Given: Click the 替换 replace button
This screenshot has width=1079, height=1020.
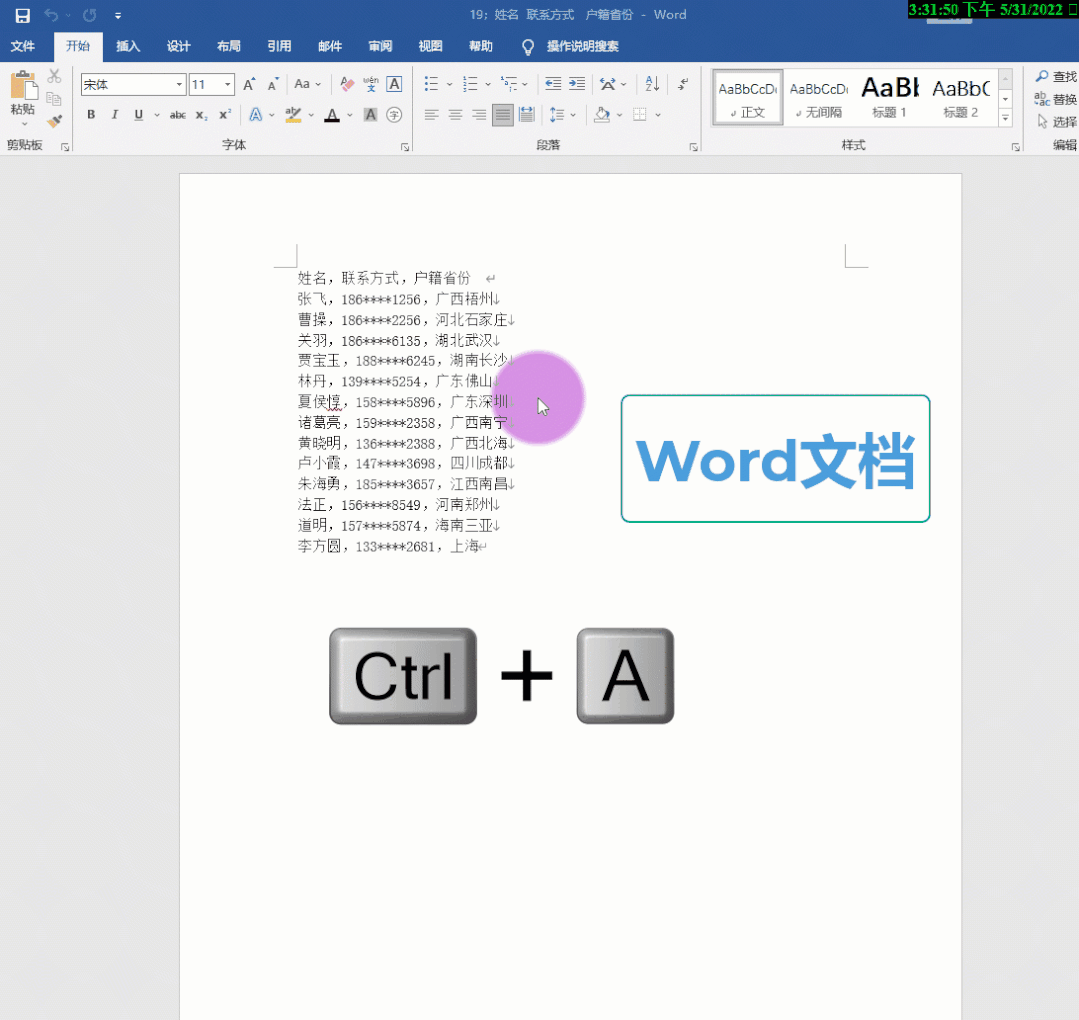Looking at the screenshot, I should point(1056,99).
